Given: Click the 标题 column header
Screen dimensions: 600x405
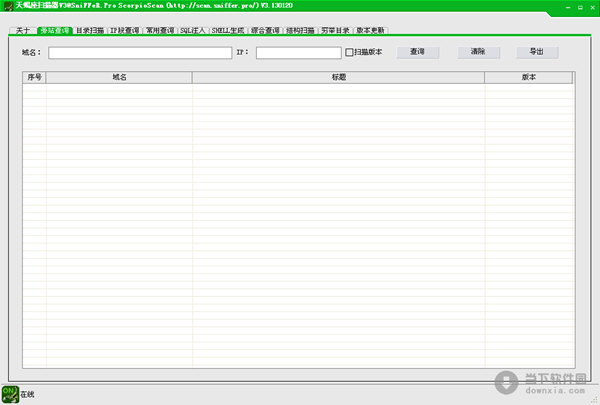Looking at the screenshot, I should click(x=338, y=76).
